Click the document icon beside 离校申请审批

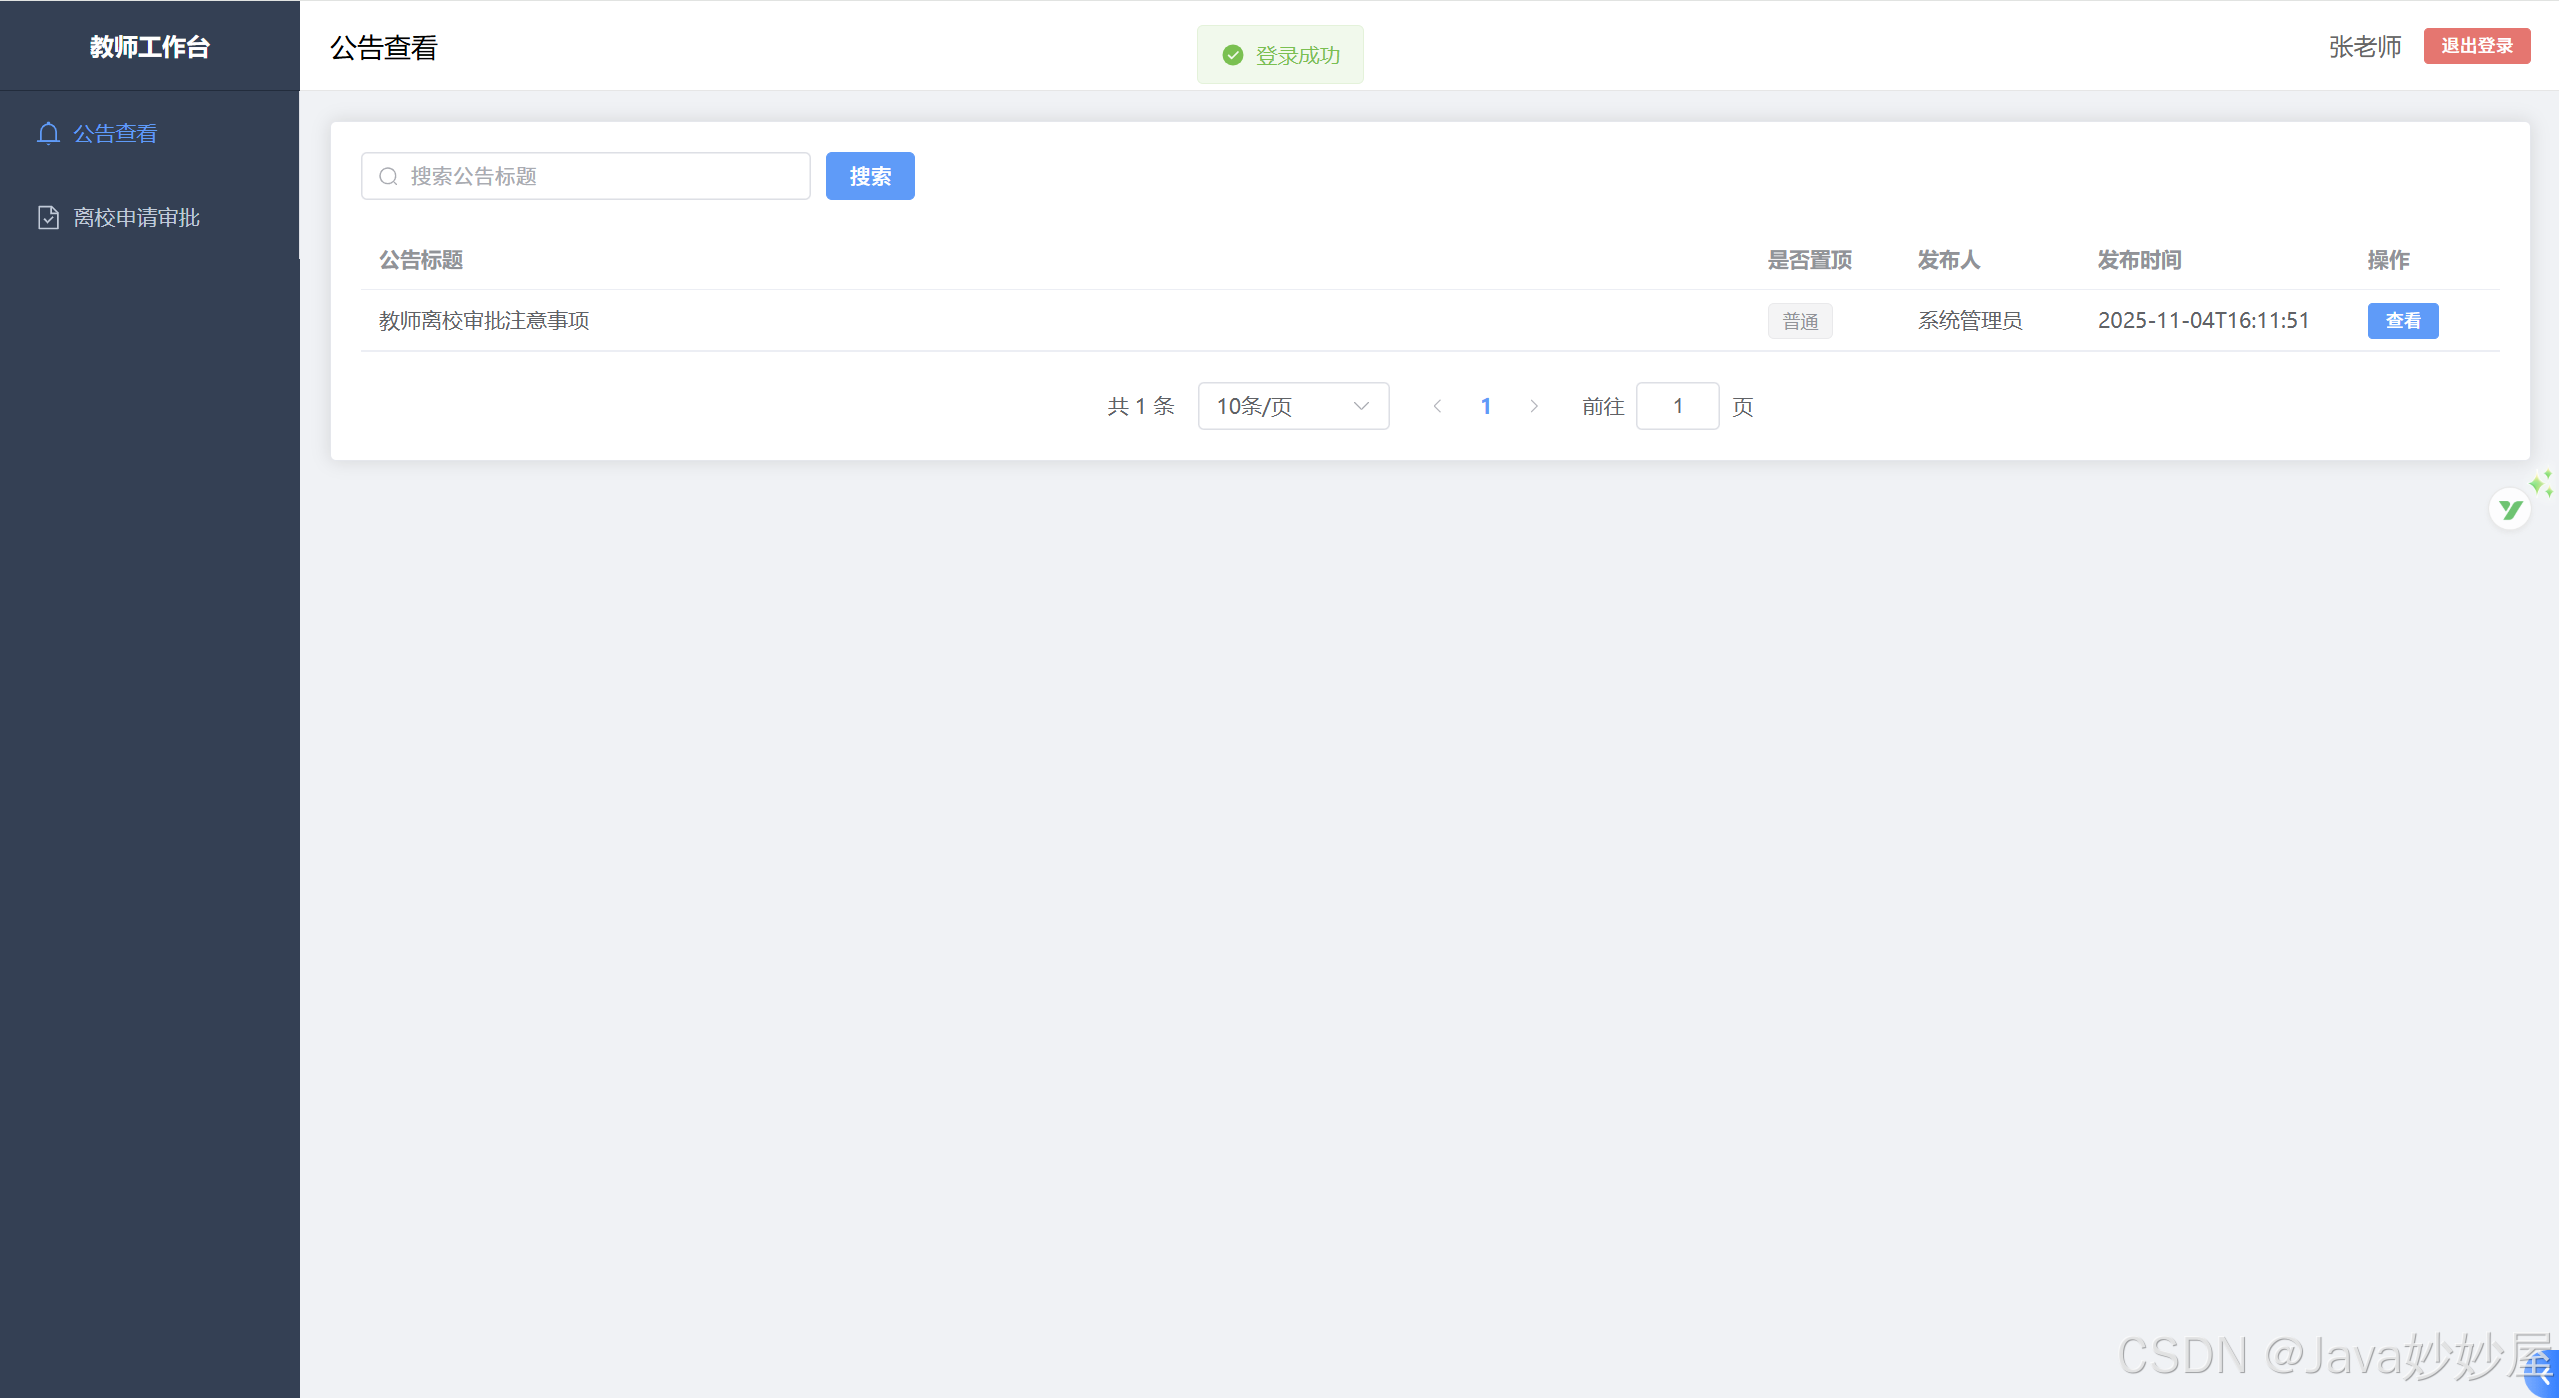pos(48,217)
